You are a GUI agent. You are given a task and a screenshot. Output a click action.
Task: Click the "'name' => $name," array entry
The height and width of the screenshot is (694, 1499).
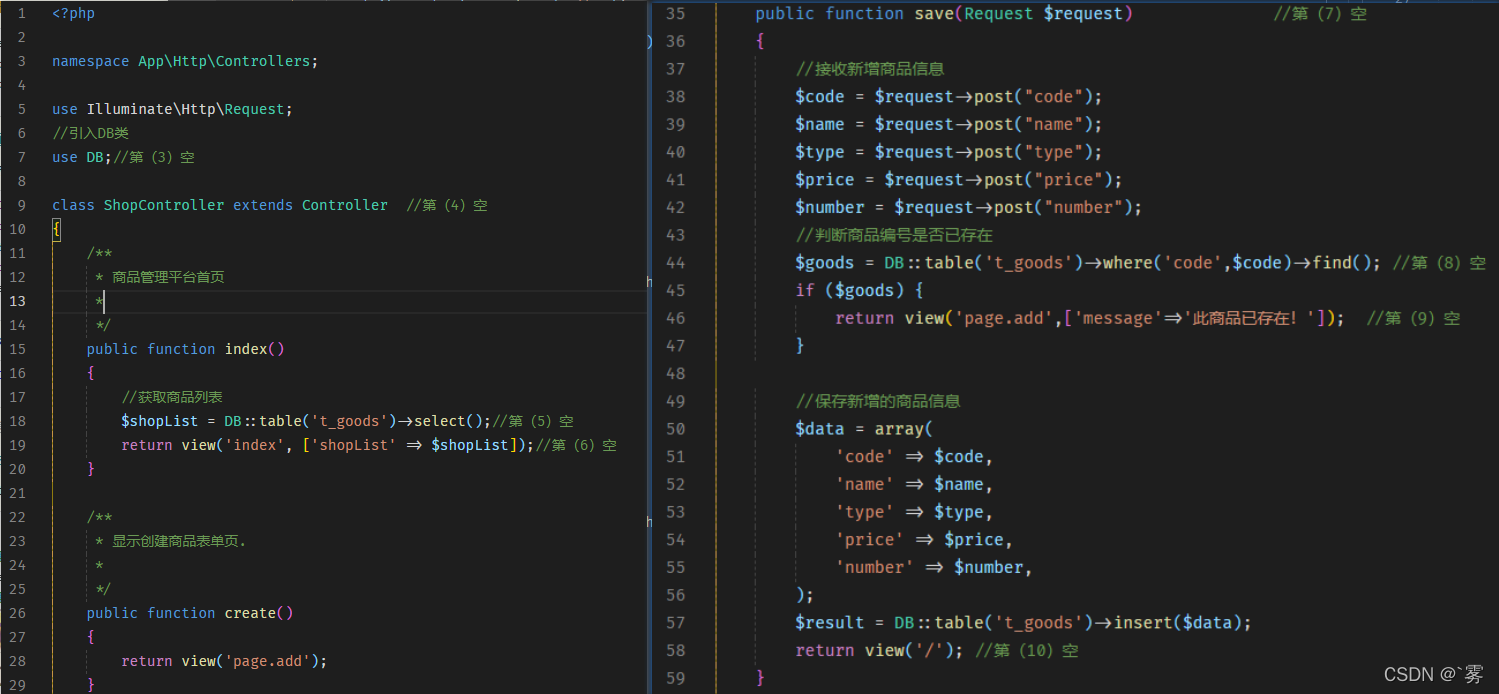pyautogui.click(x=914, y=484)
